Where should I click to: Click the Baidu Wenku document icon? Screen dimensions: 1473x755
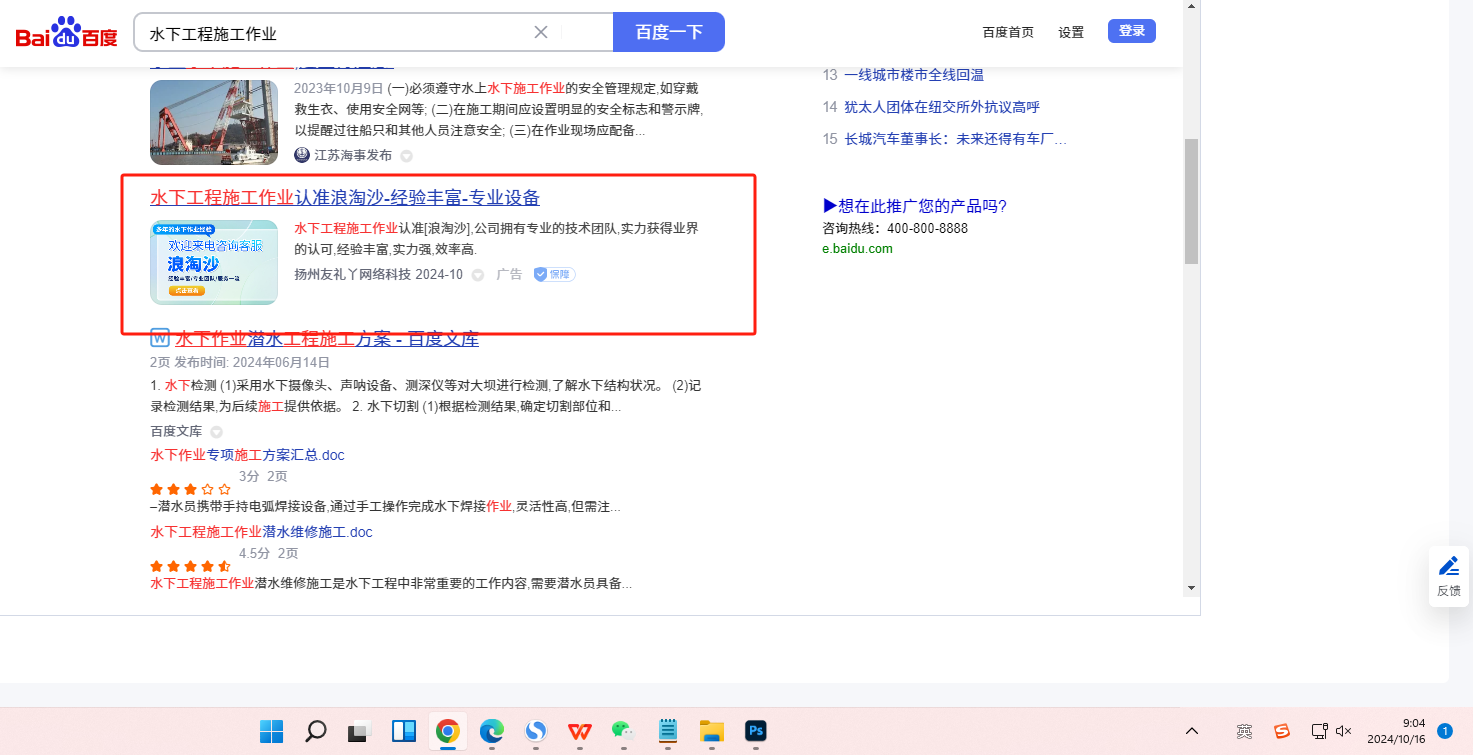click(x=159, y=338)
